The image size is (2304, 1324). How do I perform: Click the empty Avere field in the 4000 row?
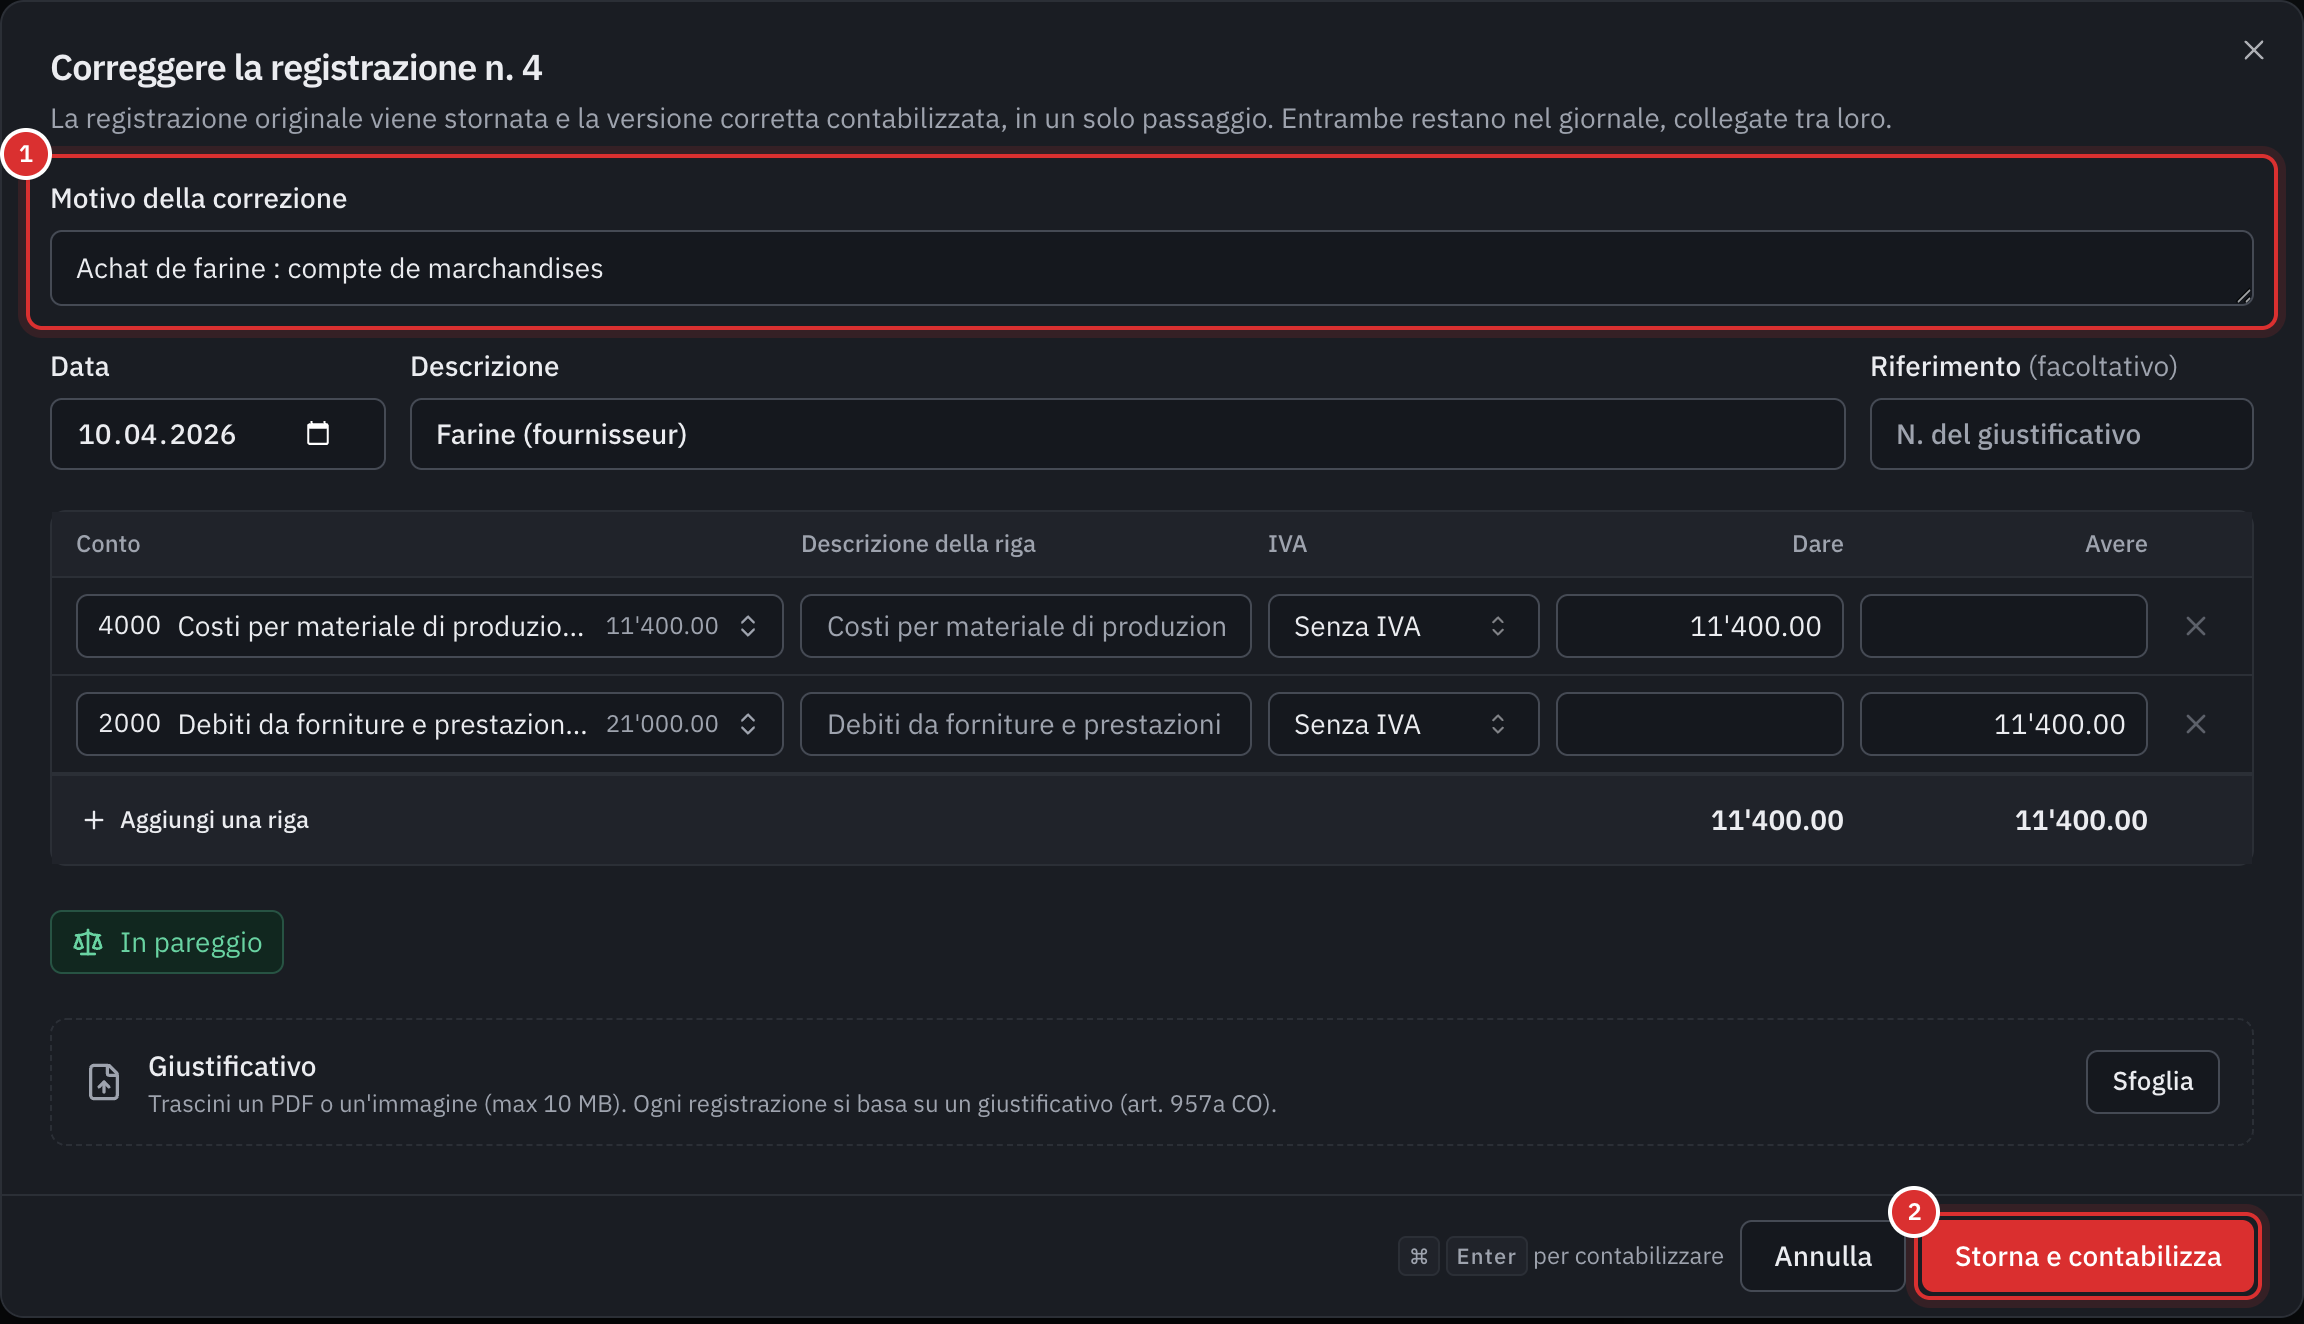[x=2003, y=626]
